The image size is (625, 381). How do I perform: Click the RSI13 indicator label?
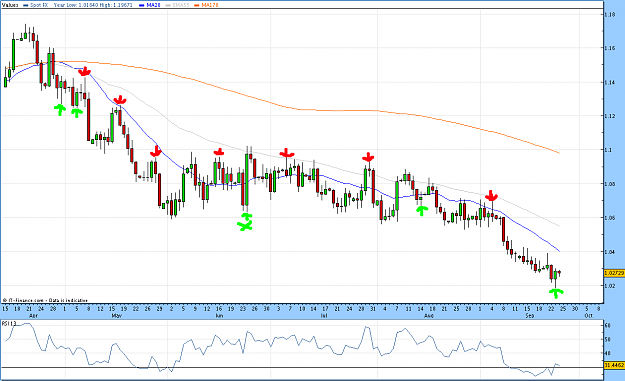click(9, 324)
